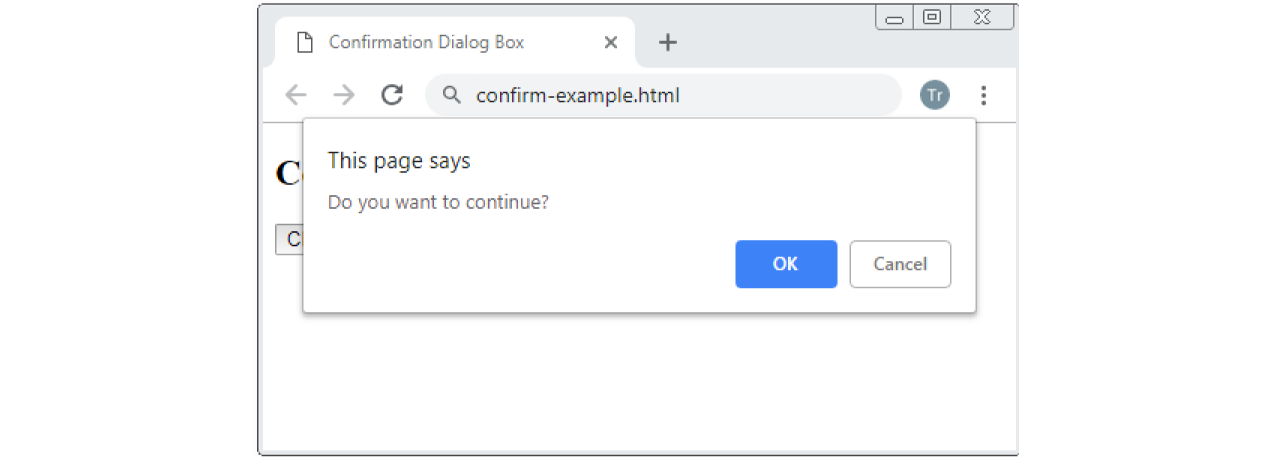Viewport: 1272px width, 459px height.
Task: Click the page icon on the tab
Action: tap(304, 42)
